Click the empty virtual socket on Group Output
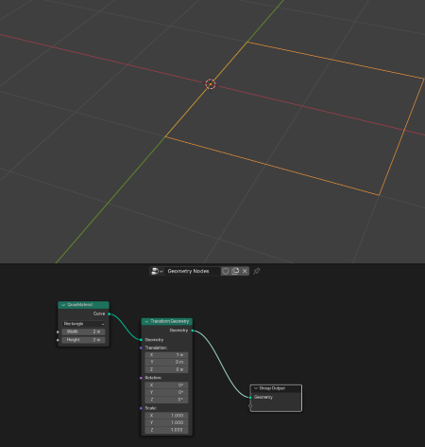425x447 pixels. [250, 405]
